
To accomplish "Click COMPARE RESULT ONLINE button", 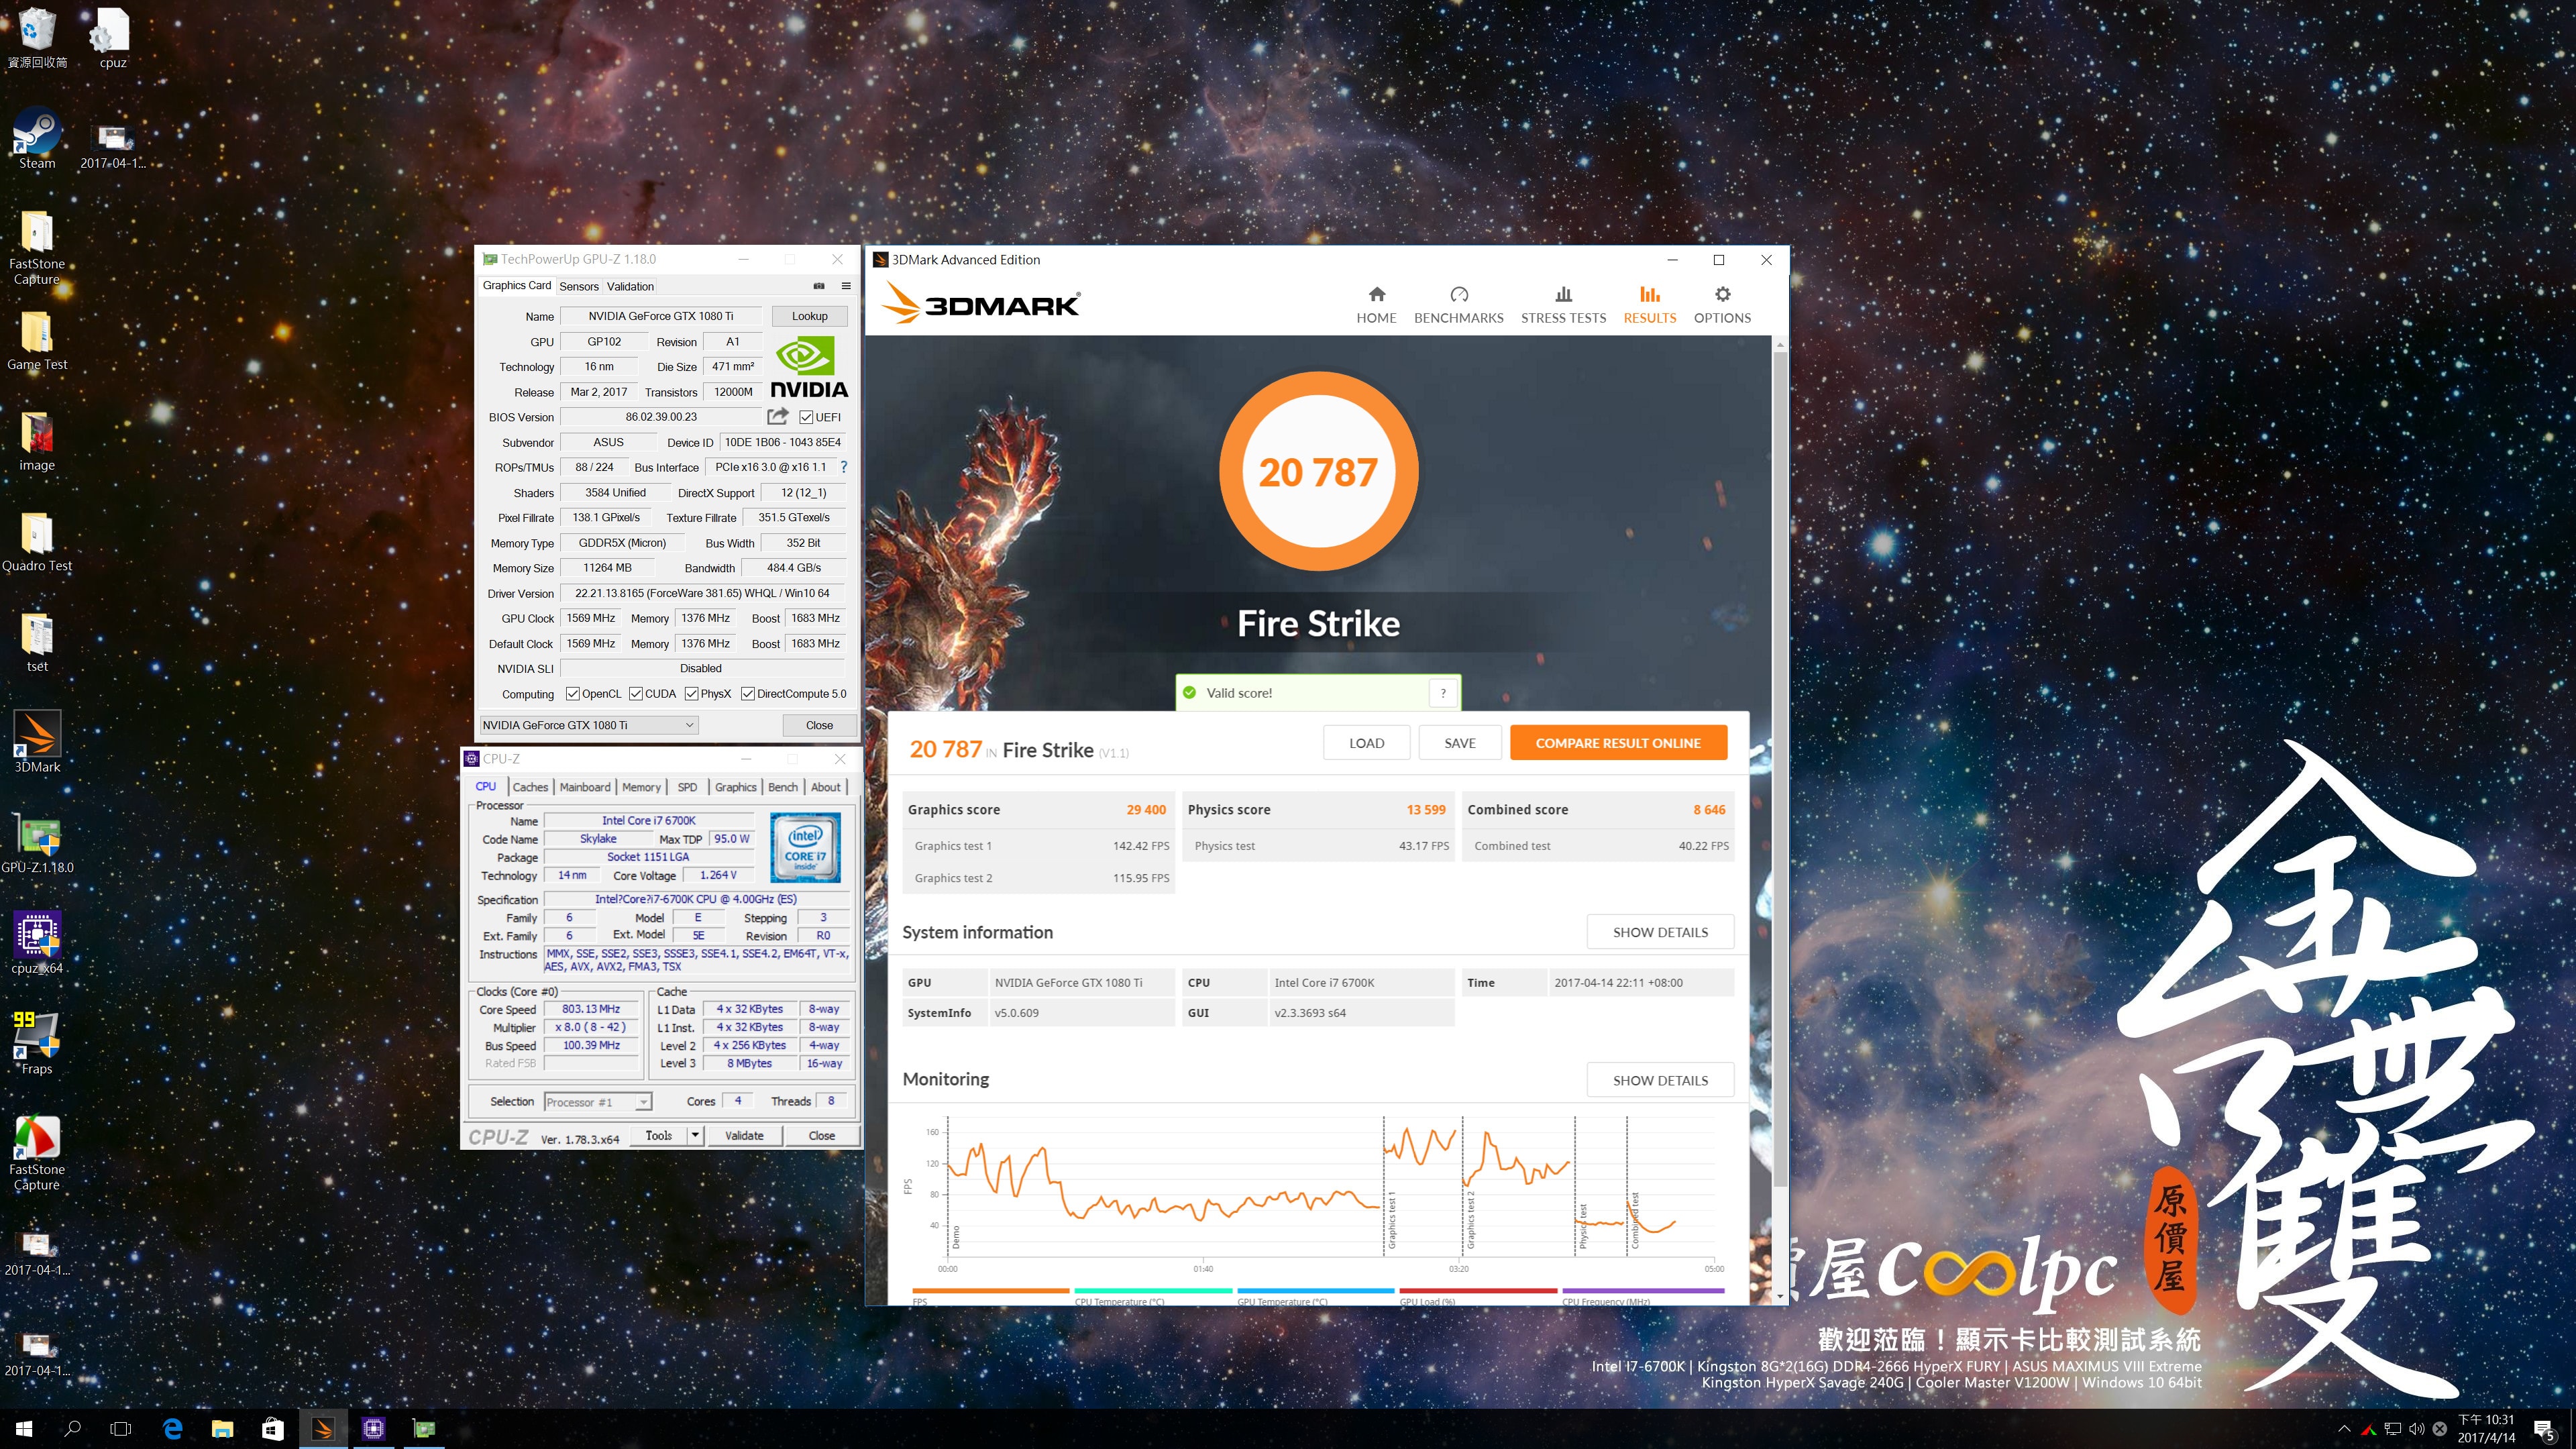I will [x=1618, y=743].
